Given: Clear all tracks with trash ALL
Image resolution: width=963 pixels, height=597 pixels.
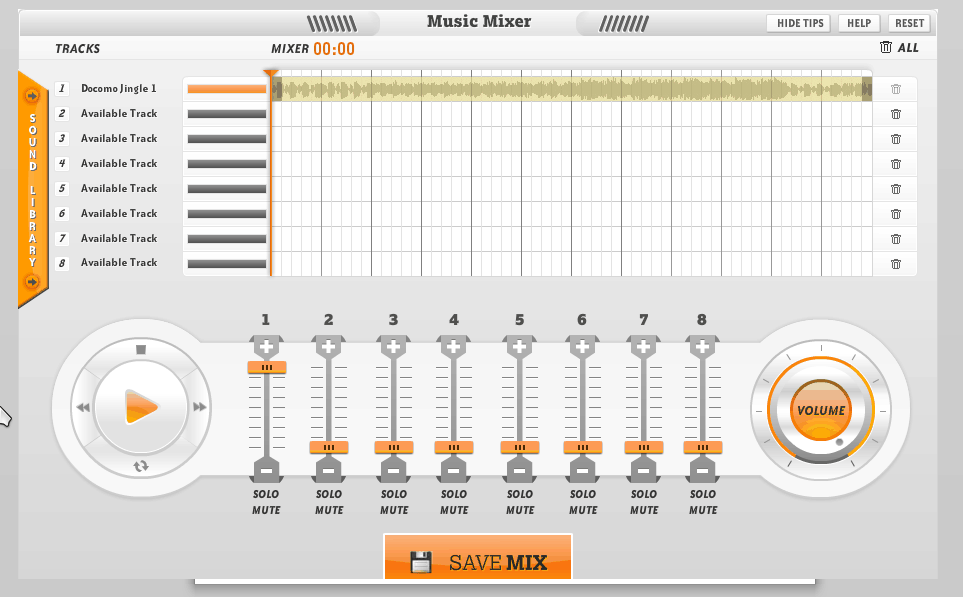Looking at the screenshot, I should [898, 47].
